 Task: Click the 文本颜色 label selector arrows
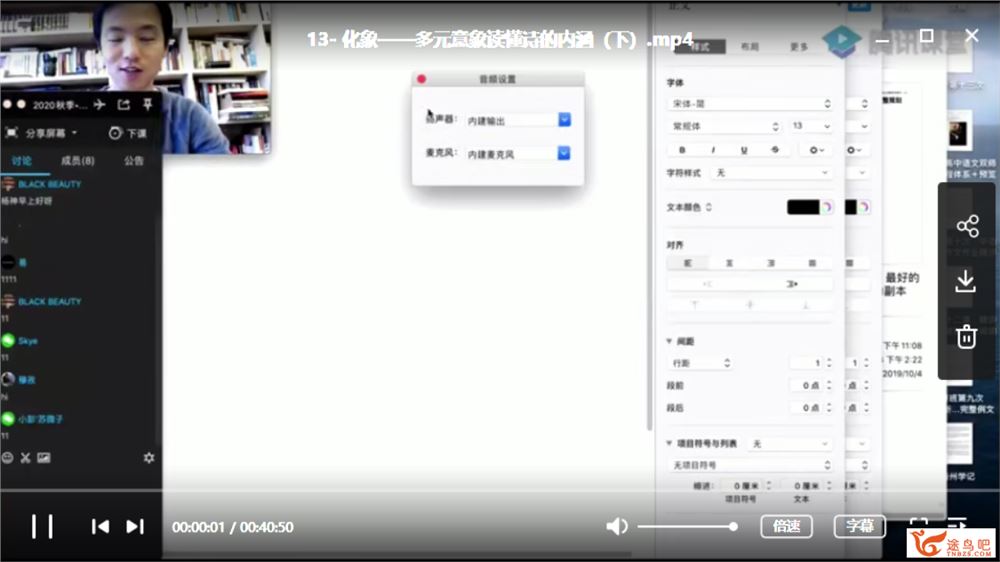709,207
